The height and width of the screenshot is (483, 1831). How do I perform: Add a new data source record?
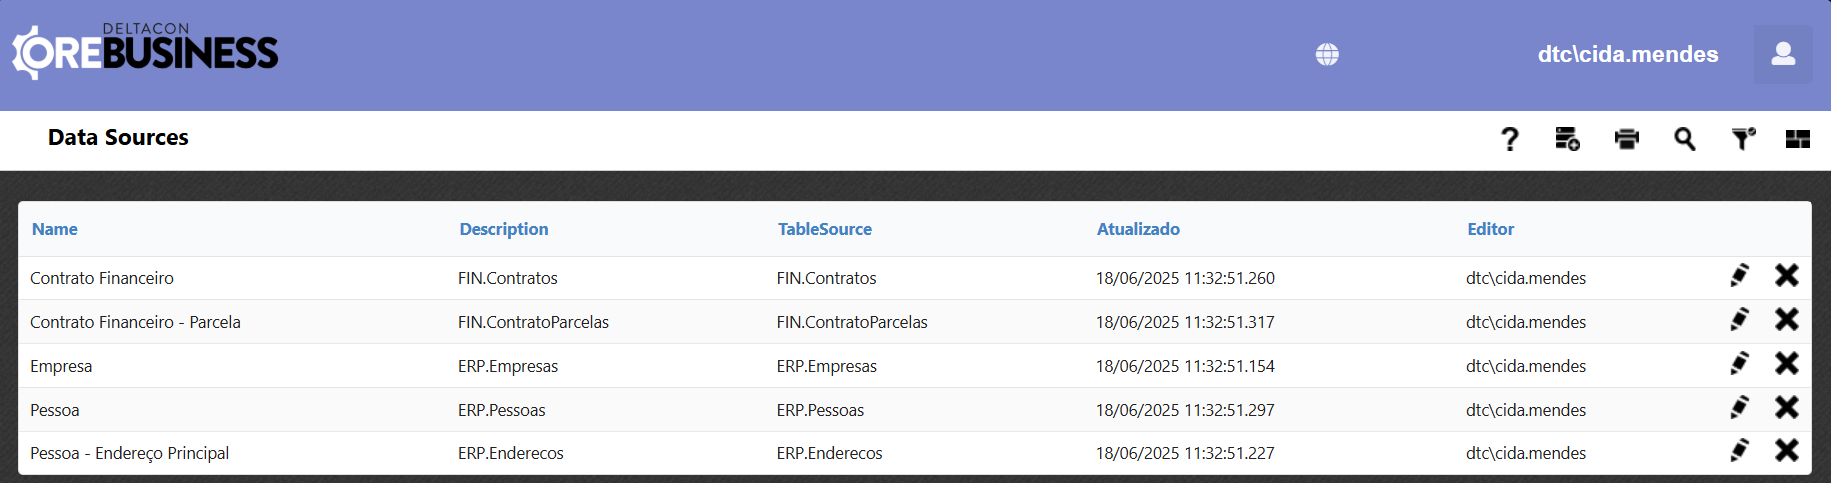click(1567, 139)
